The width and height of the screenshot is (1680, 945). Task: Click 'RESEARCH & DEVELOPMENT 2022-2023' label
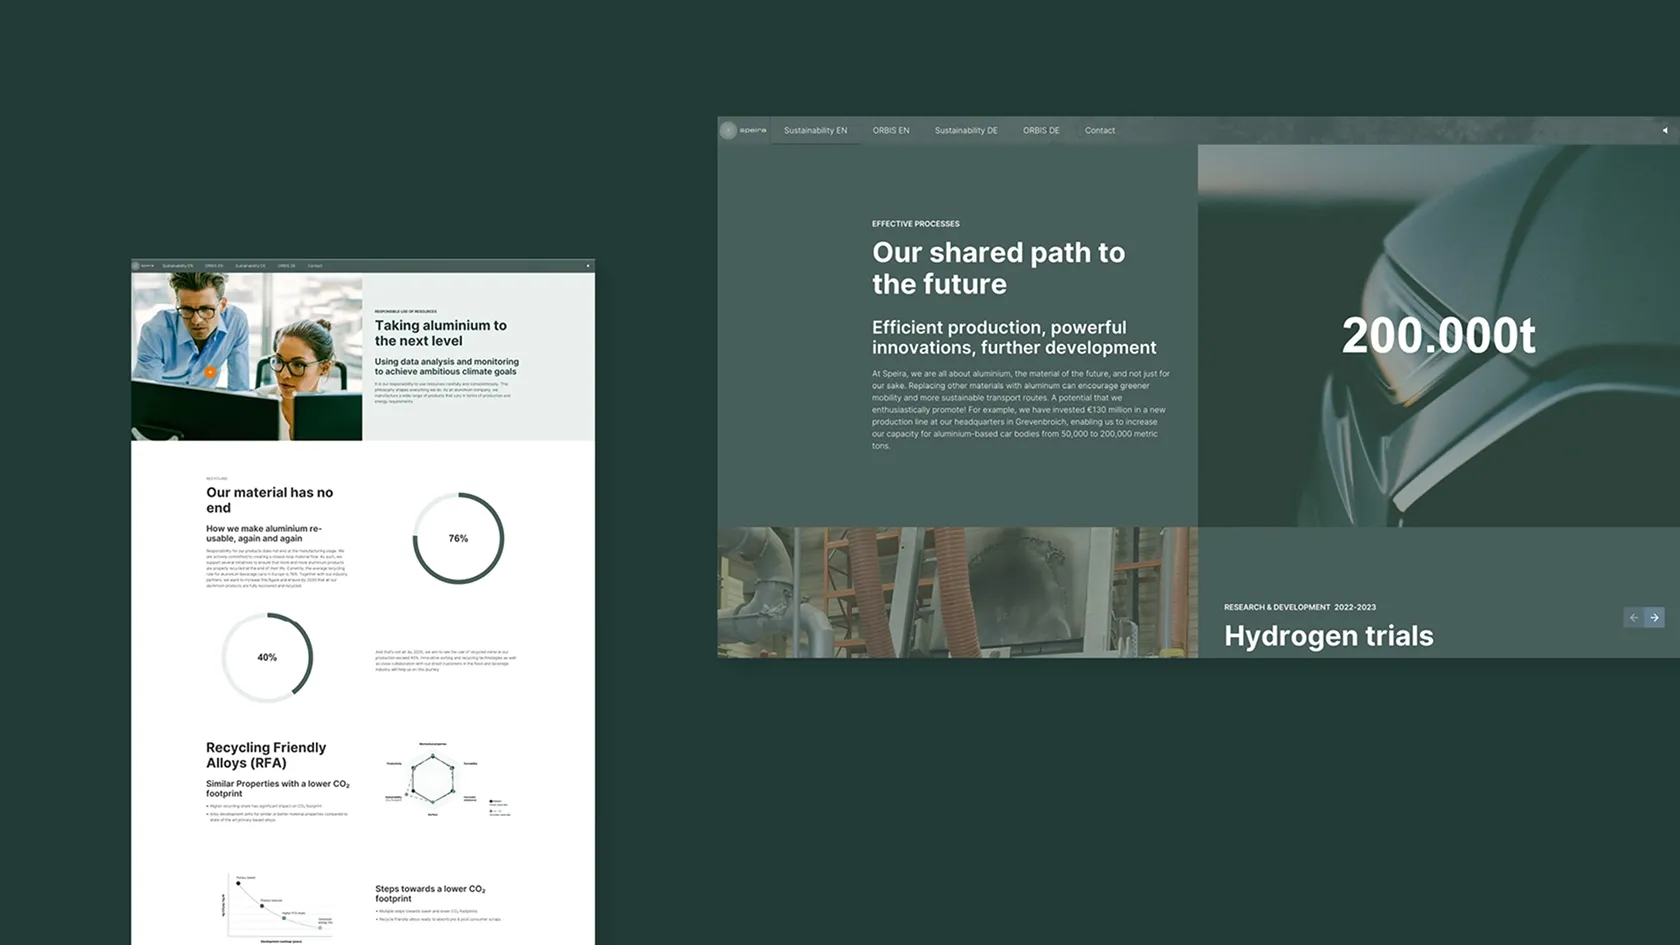tap(1300, 607)
